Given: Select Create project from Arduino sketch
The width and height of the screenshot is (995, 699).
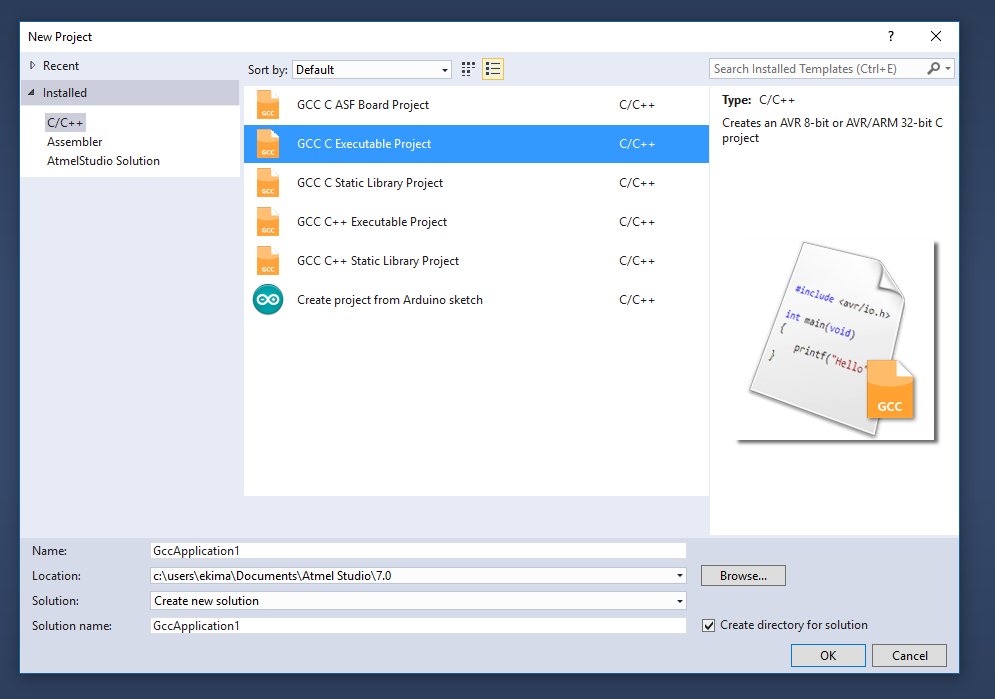Looking at the screenshot, I should [476, 299].
